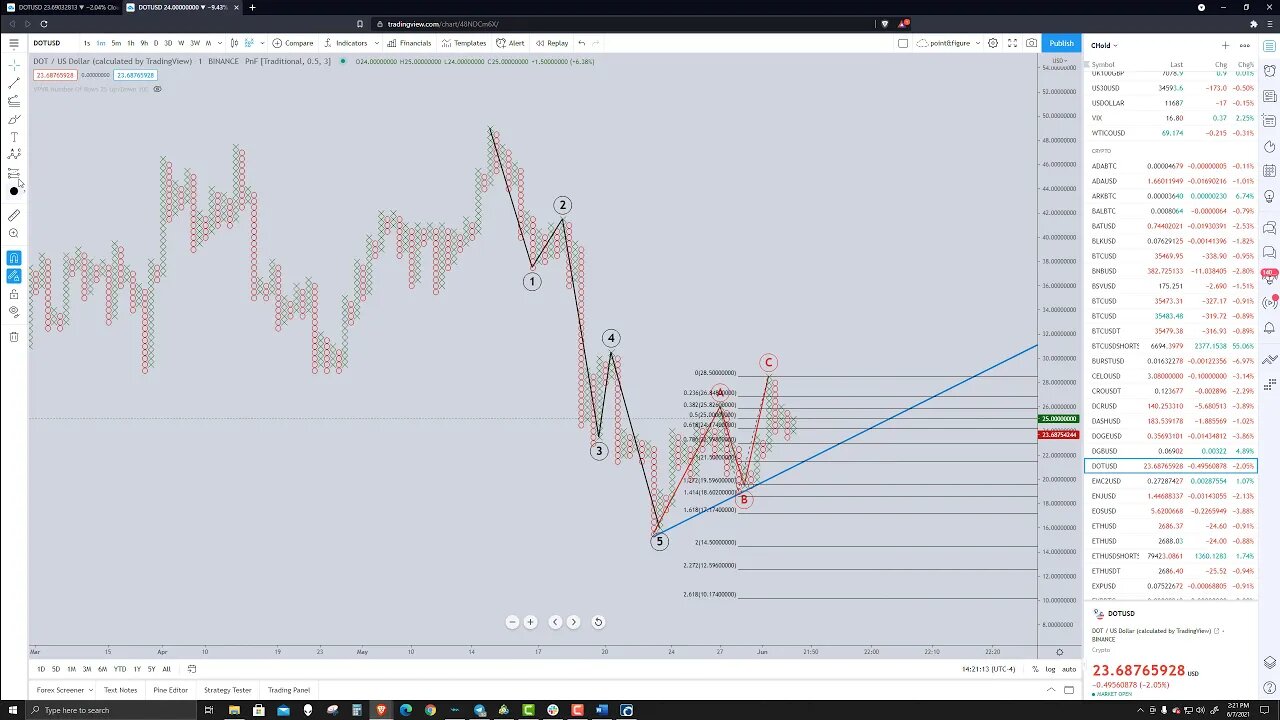Undo the last chart action

click(x=582, y=43)
